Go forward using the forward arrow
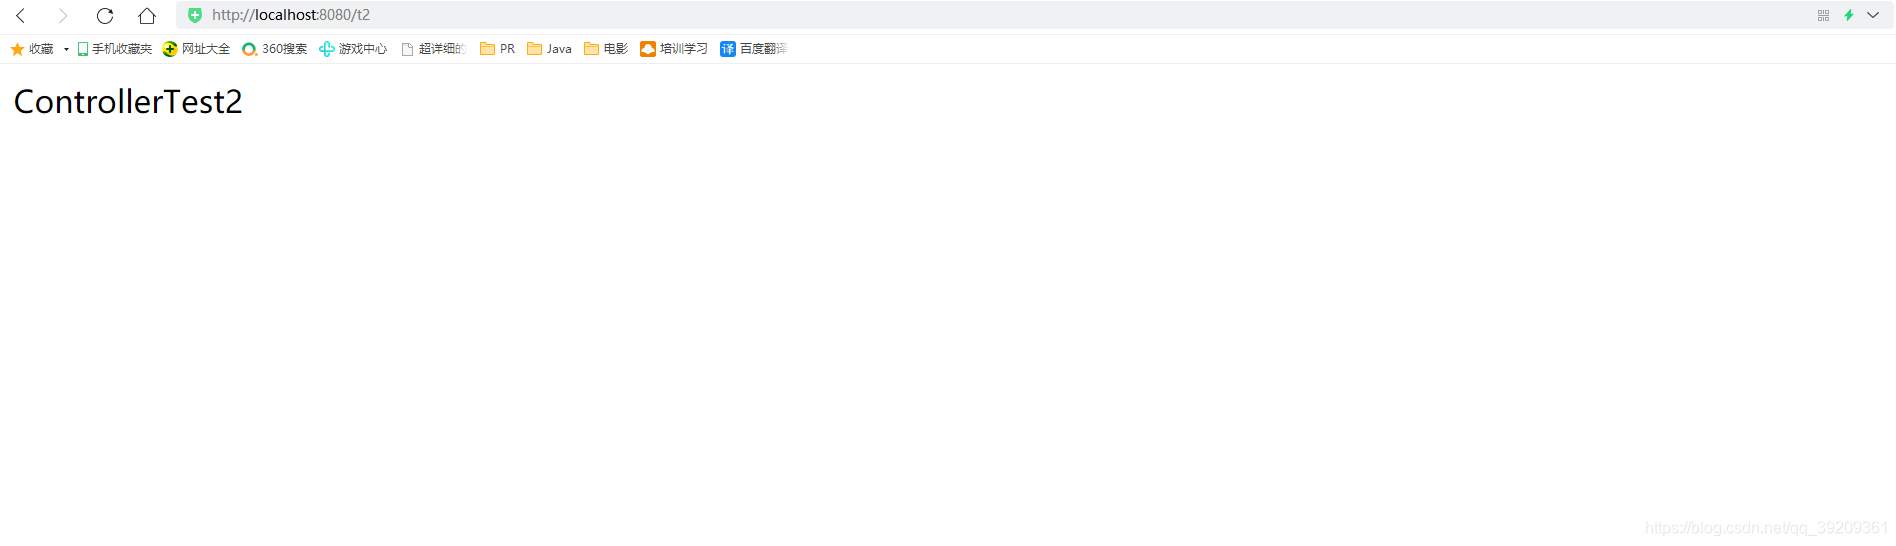The width and height of the screenshot is (1896, 546). click(63, 15)
